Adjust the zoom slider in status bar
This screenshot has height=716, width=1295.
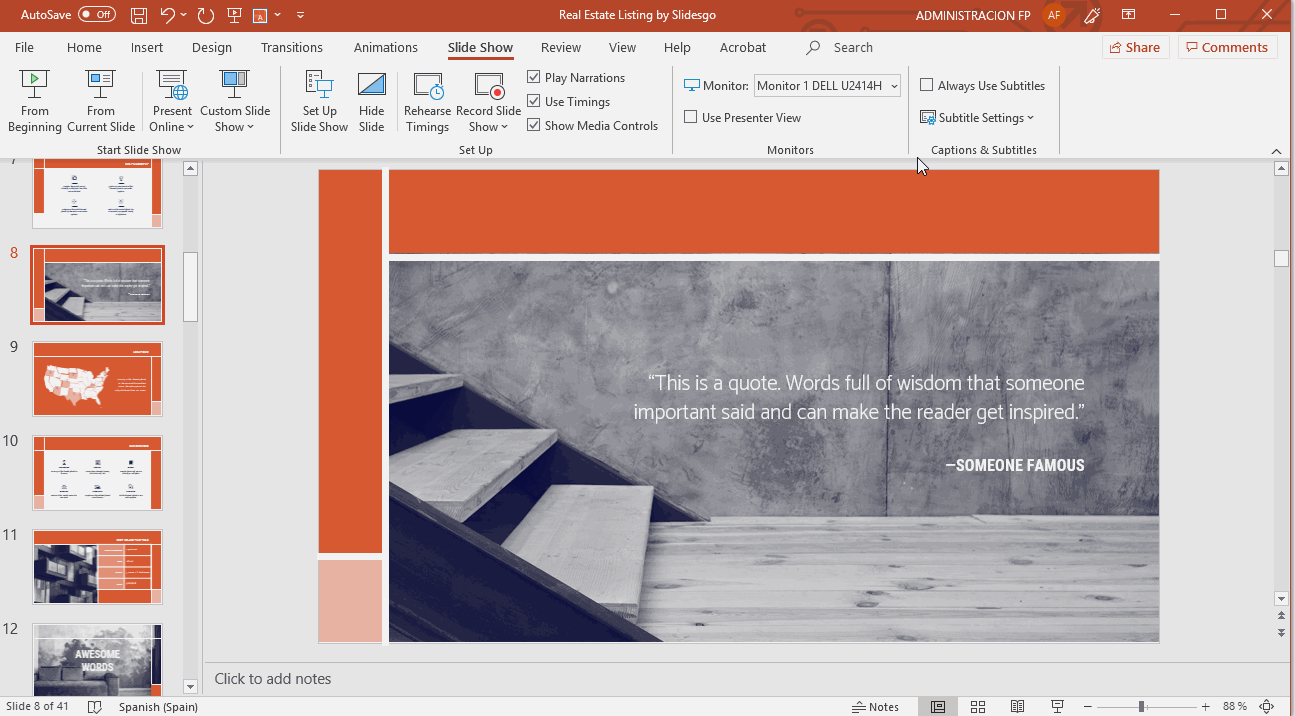click(1142, 707)
